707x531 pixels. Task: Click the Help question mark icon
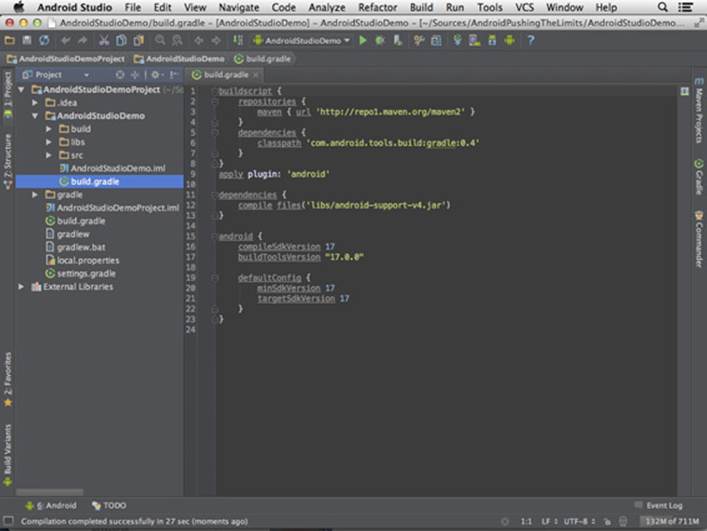[x=531, y=41]
